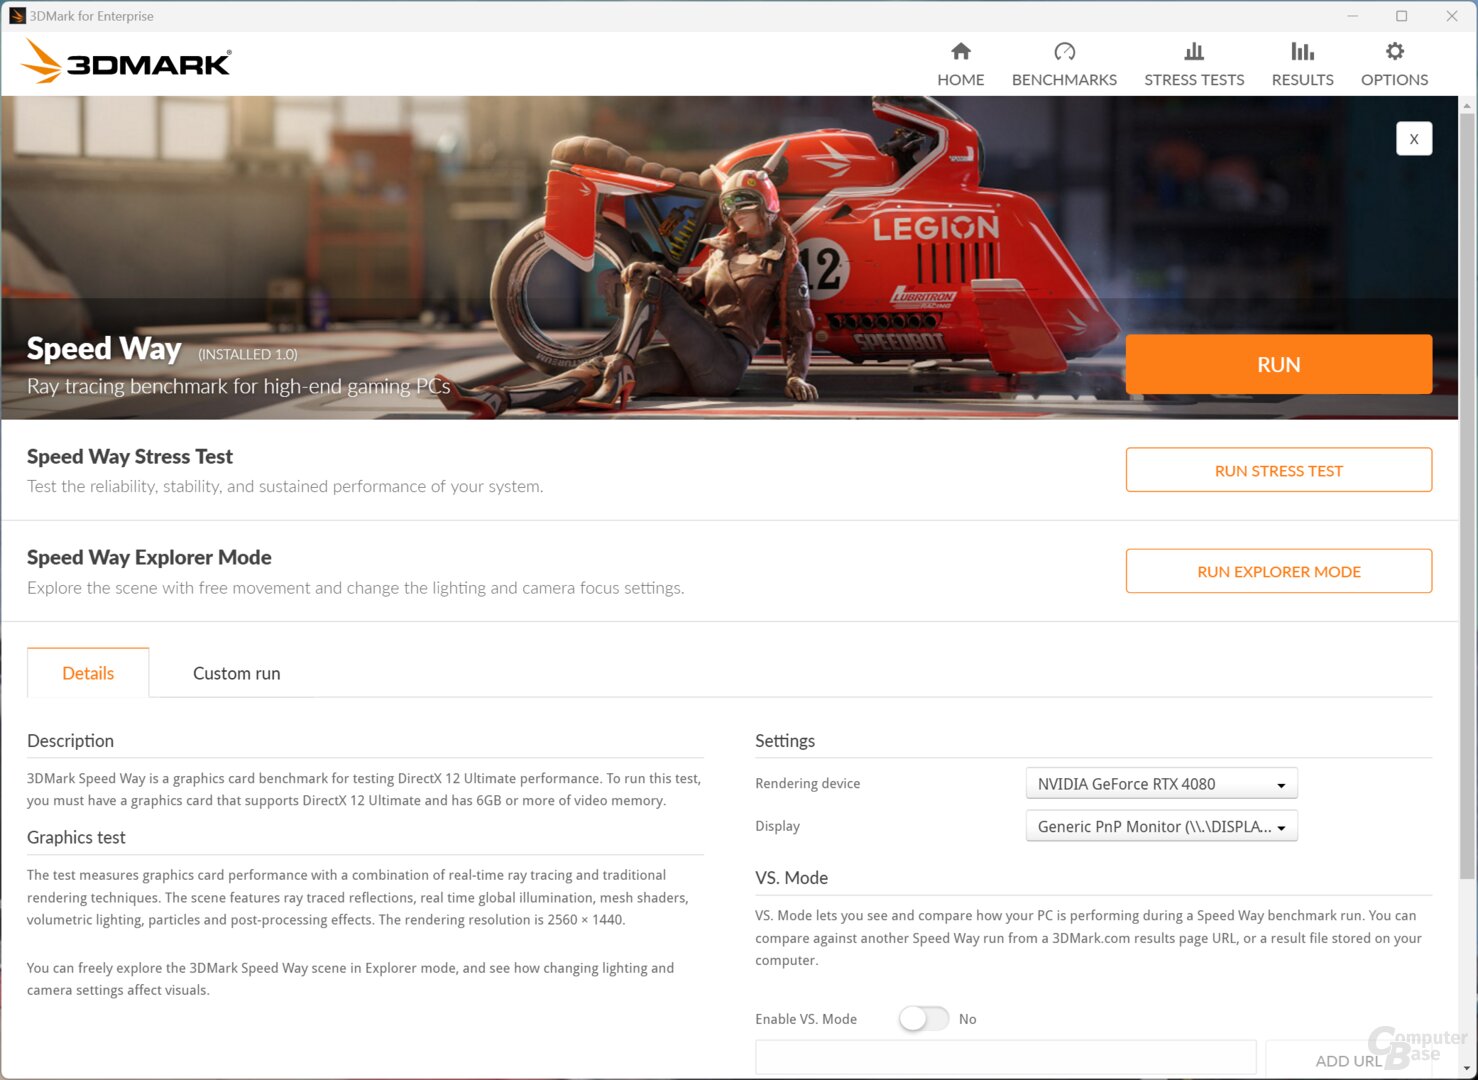Viewport: 1478px width, 1080px height.
Task: Select the STRESS TESTS menu label
Action: pos(1194,80)
